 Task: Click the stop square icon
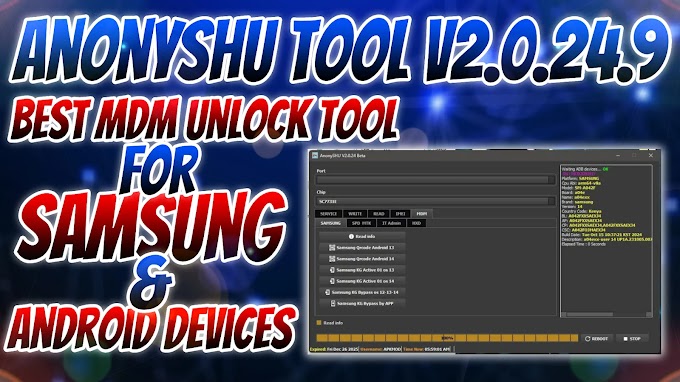(x=625, y=339)
